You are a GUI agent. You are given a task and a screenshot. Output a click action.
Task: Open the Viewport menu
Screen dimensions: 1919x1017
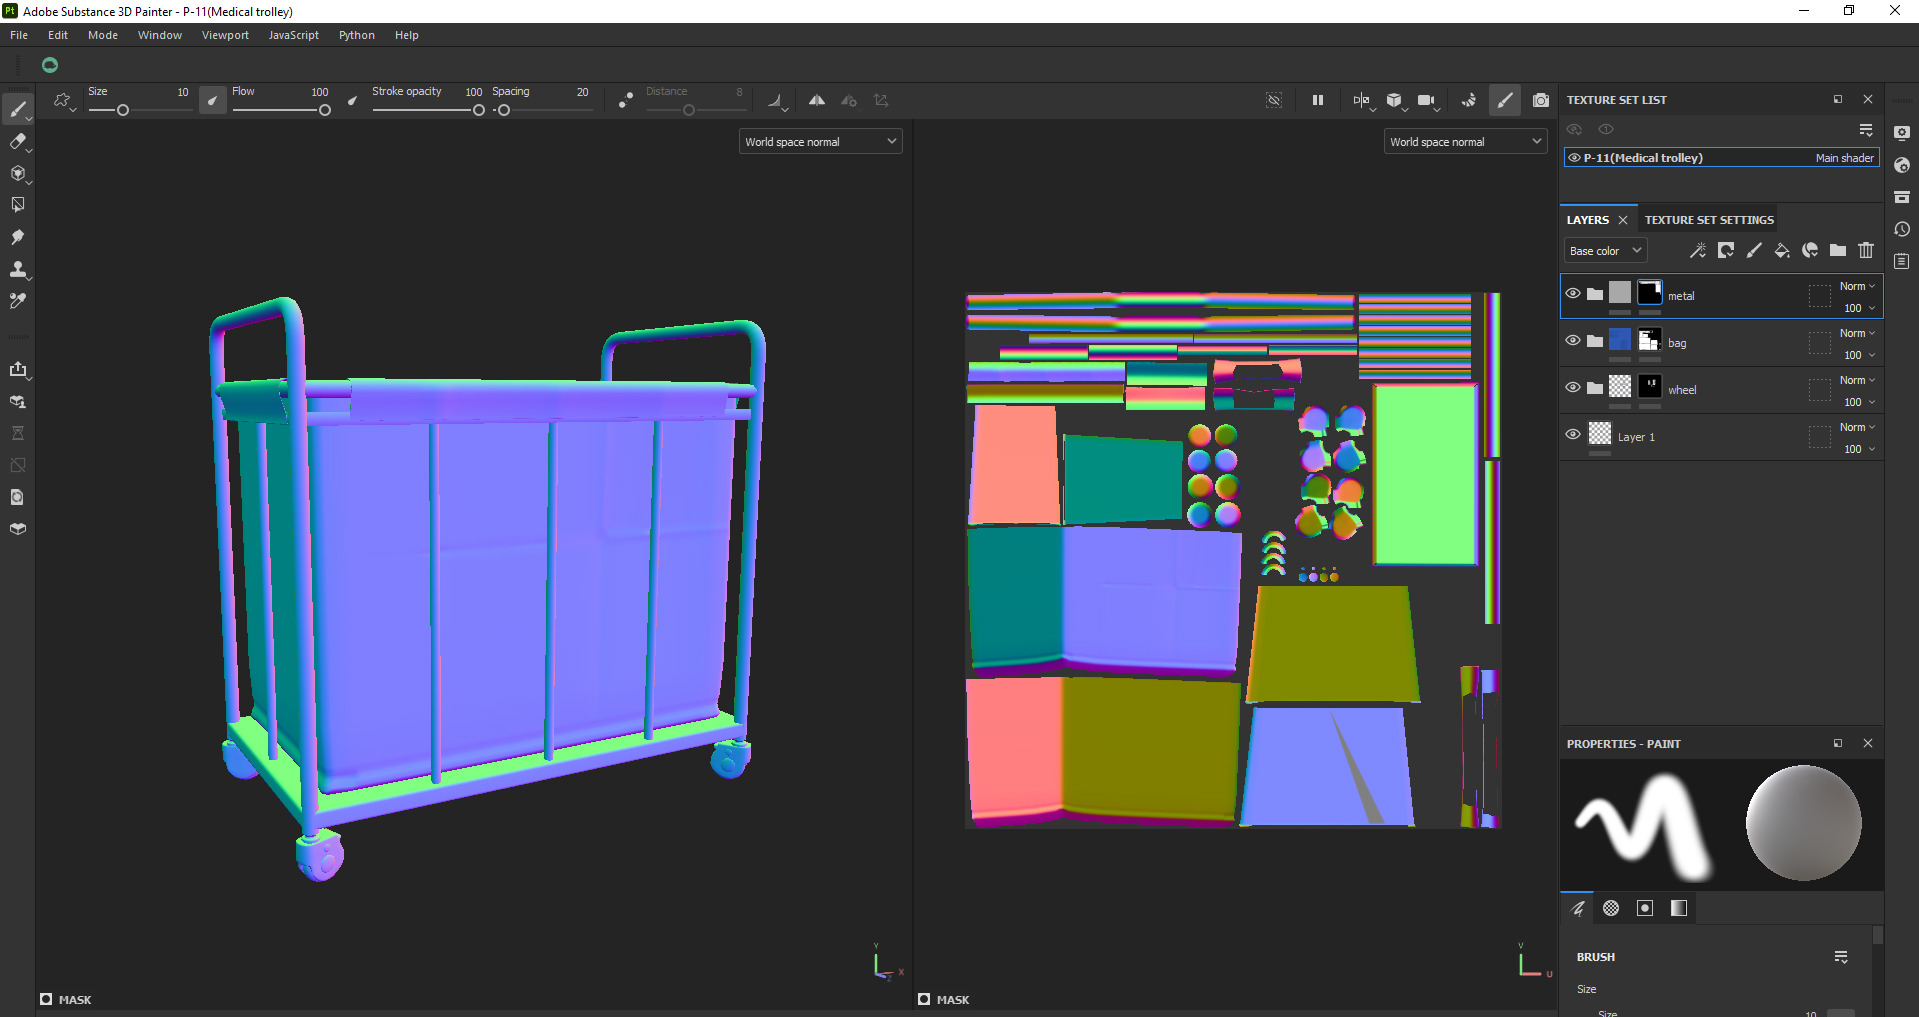click(x=225, y=35)
